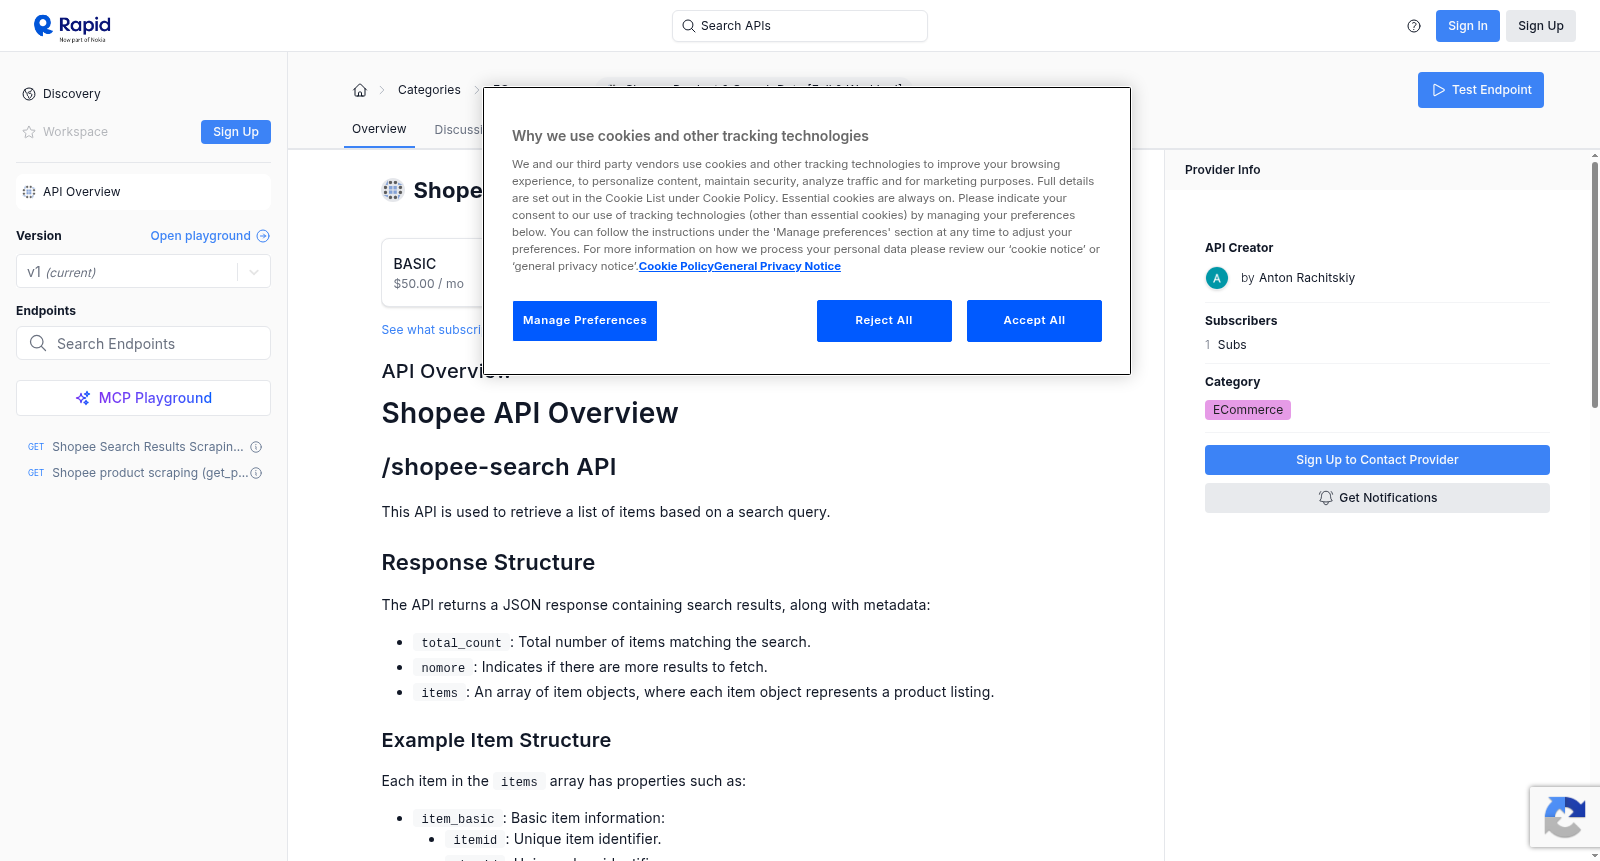Click the Response Structure heading
Viewport: 1600px width, 861px height.
(x=488, y=563)
